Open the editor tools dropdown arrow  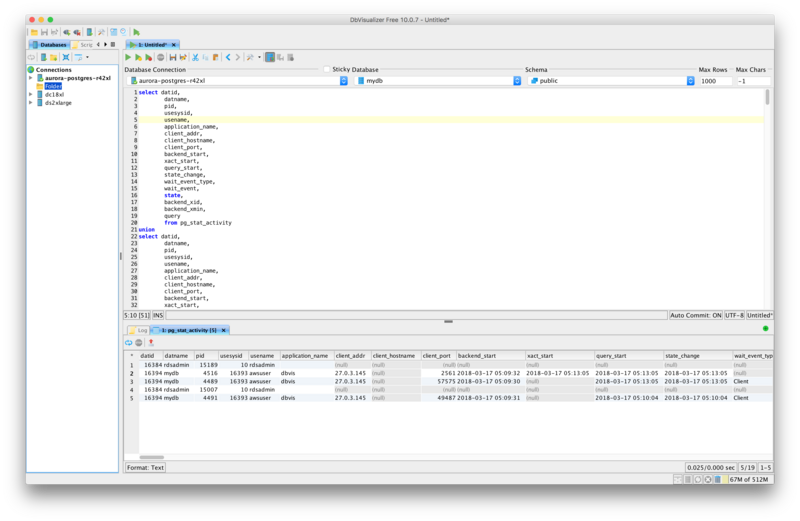(259, 57)
